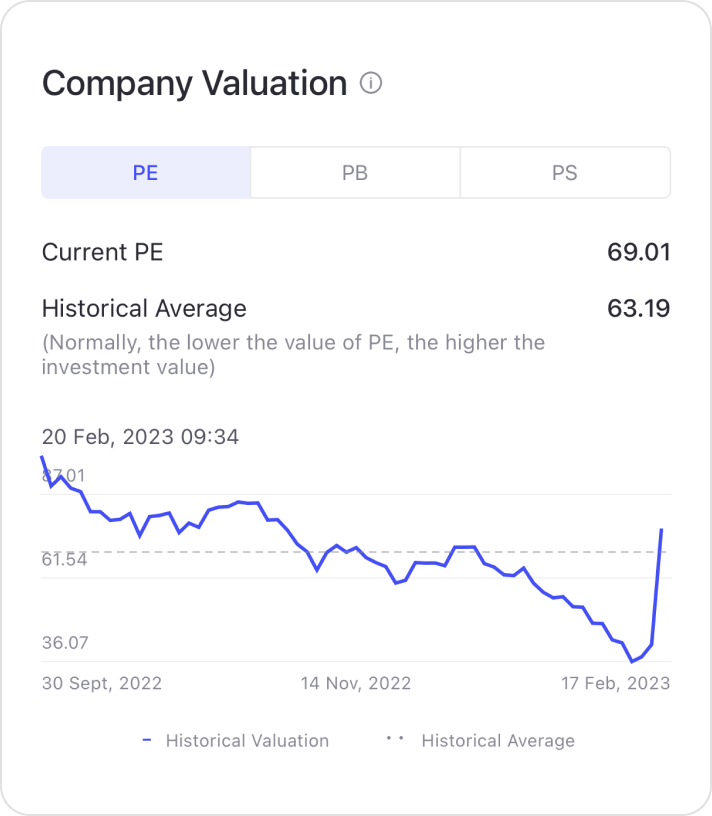Viewport: 712px width, 816px height.
Task: Click the 61.54 y-axis label
Action: 64,559
